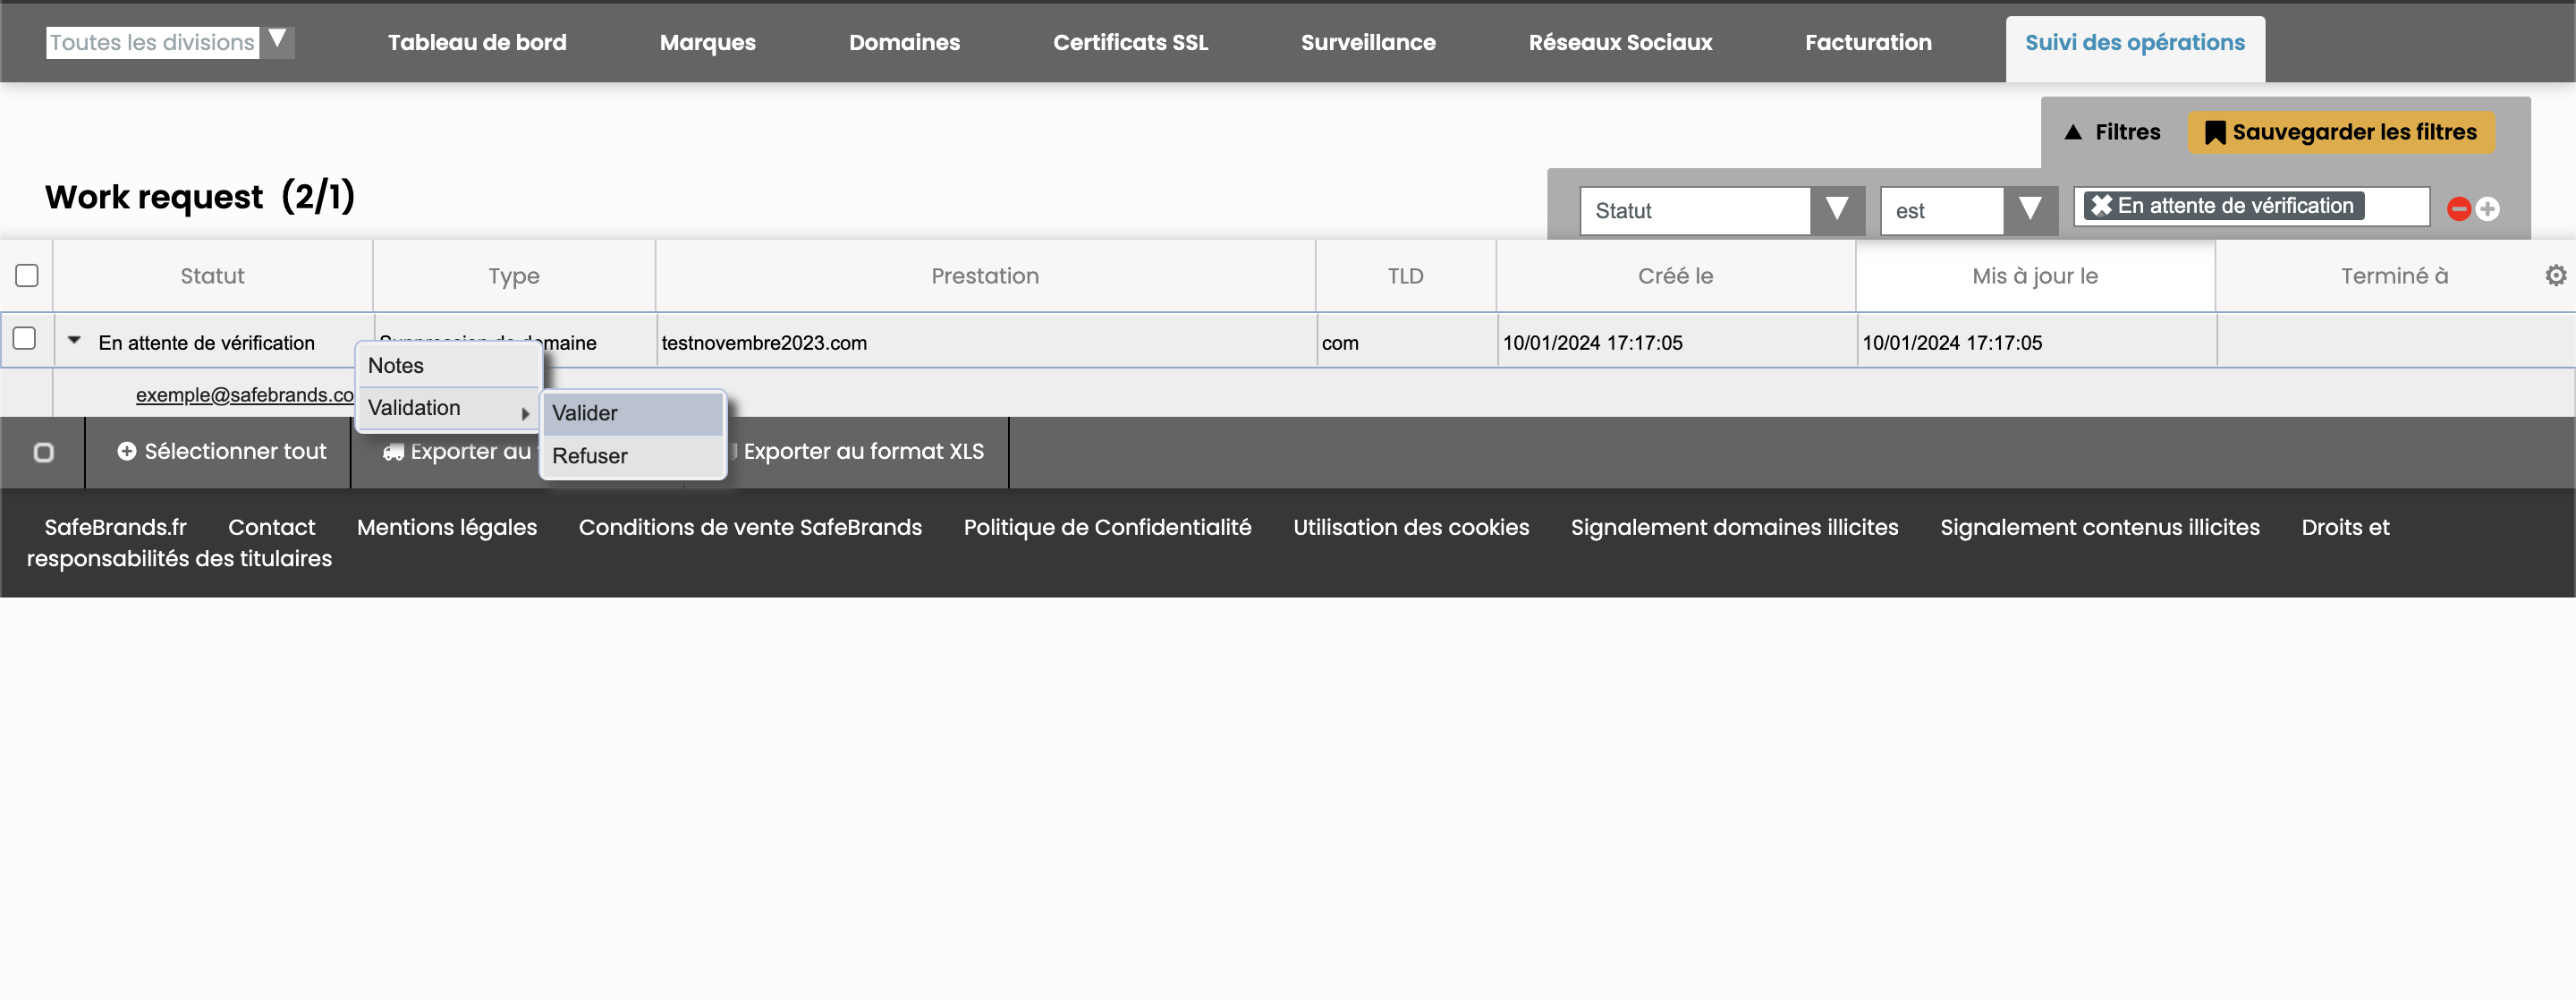Viewport: 2576px width, 1000px height.
Task: Open exemple@safebrands email link
Action: tap(244, 395)
